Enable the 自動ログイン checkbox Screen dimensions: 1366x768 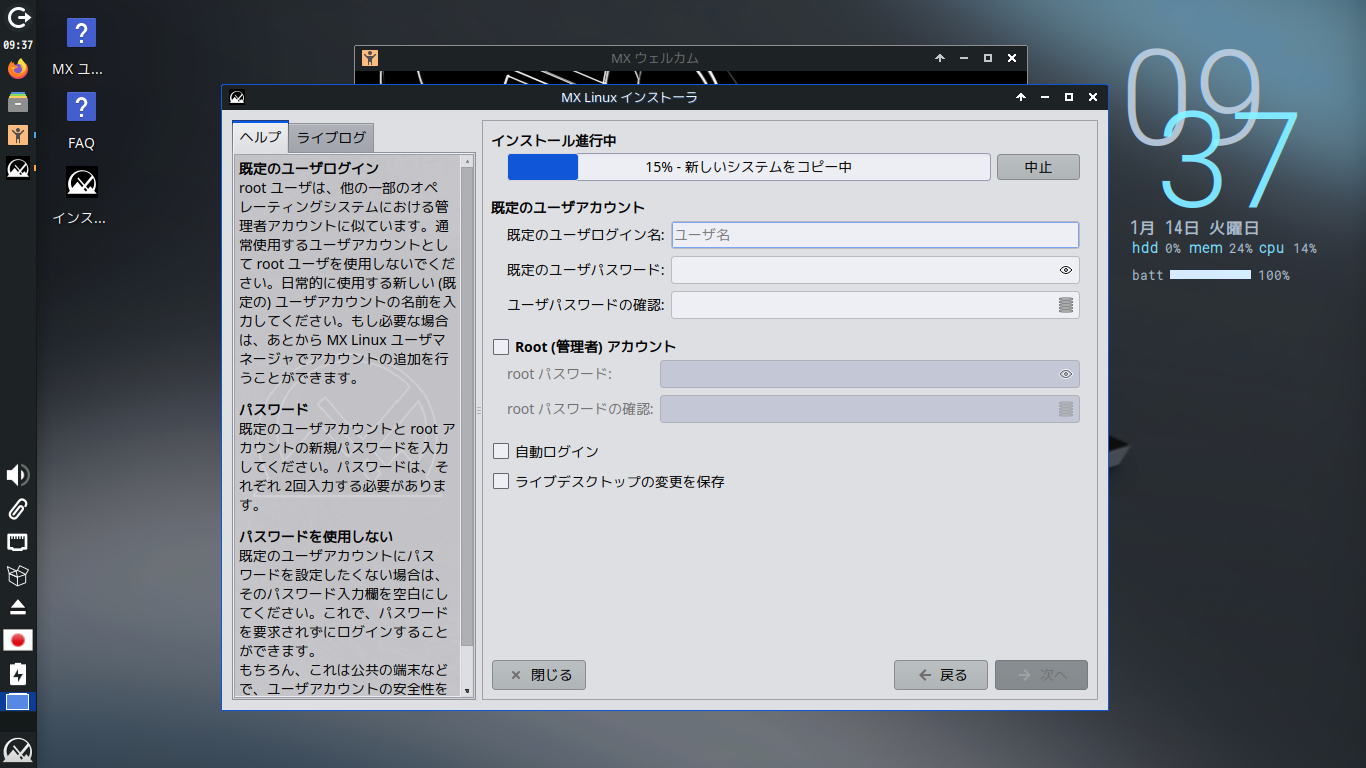(x=502, y=452)
